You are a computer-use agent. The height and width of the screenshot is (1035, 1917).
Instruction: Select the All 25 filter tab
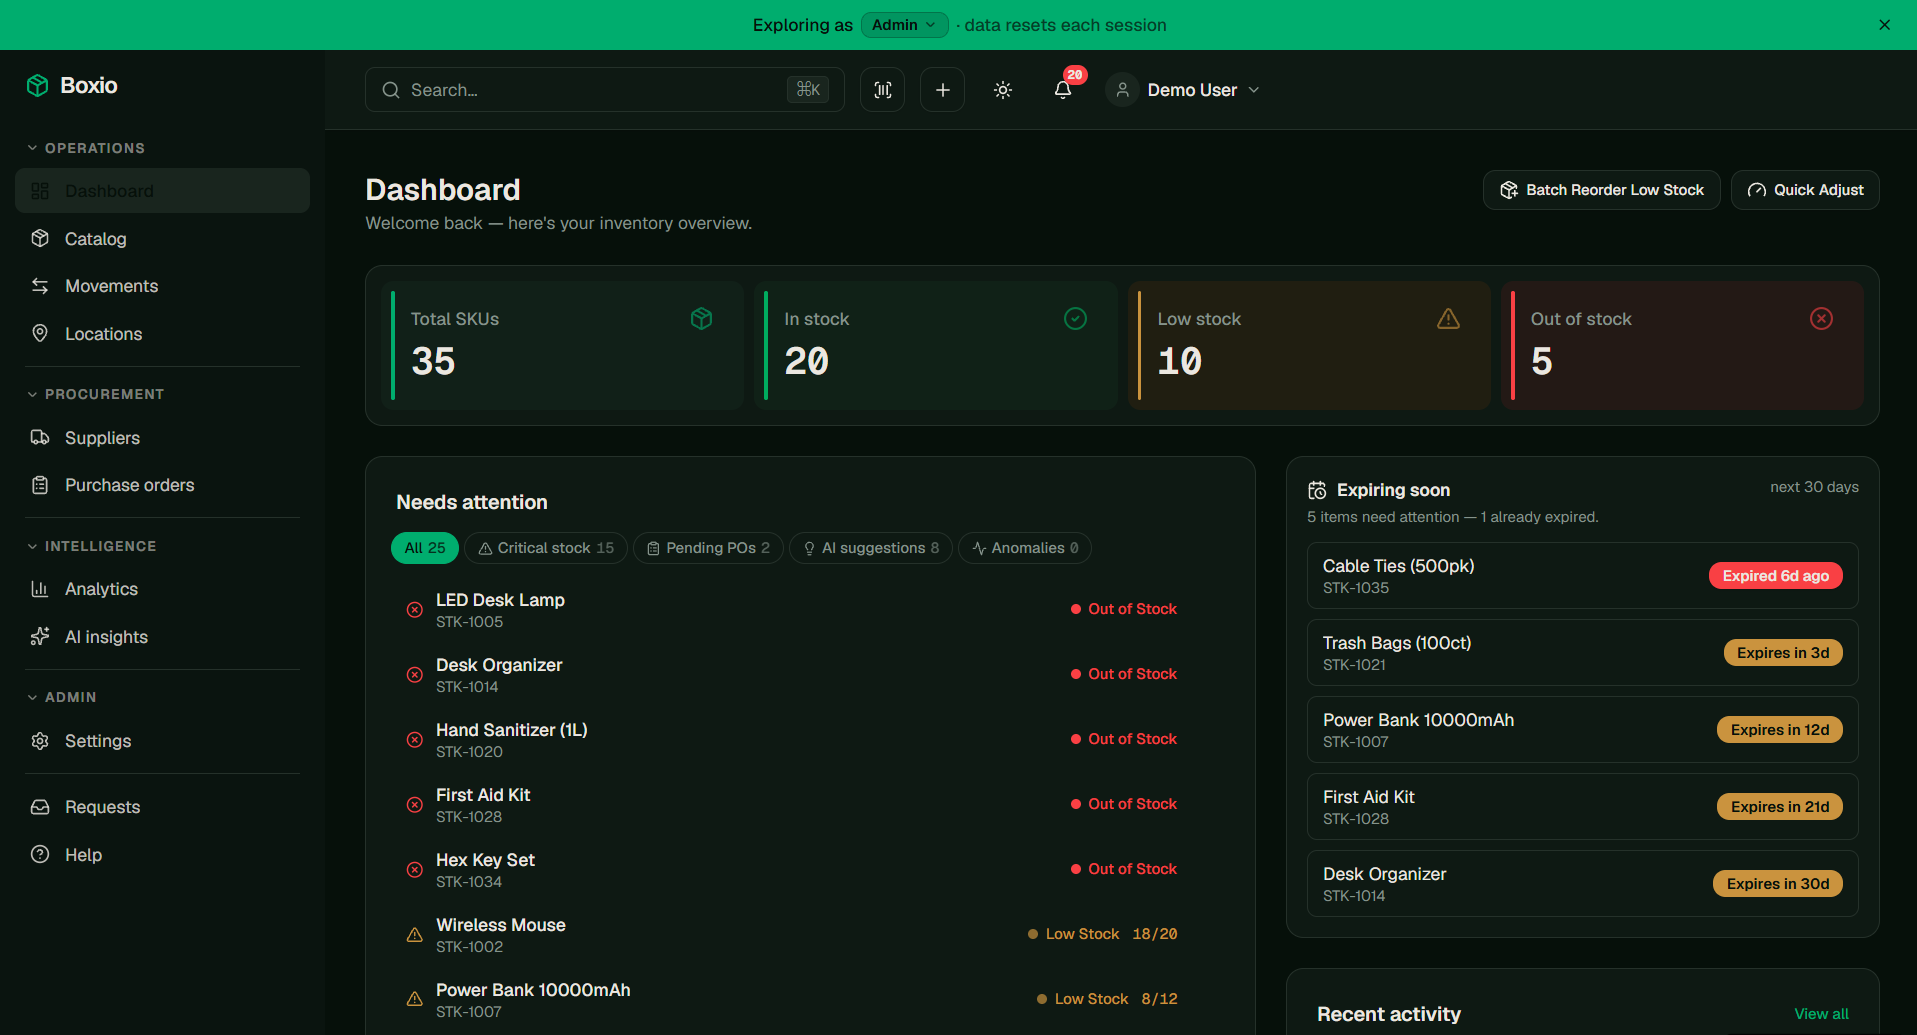425,548
